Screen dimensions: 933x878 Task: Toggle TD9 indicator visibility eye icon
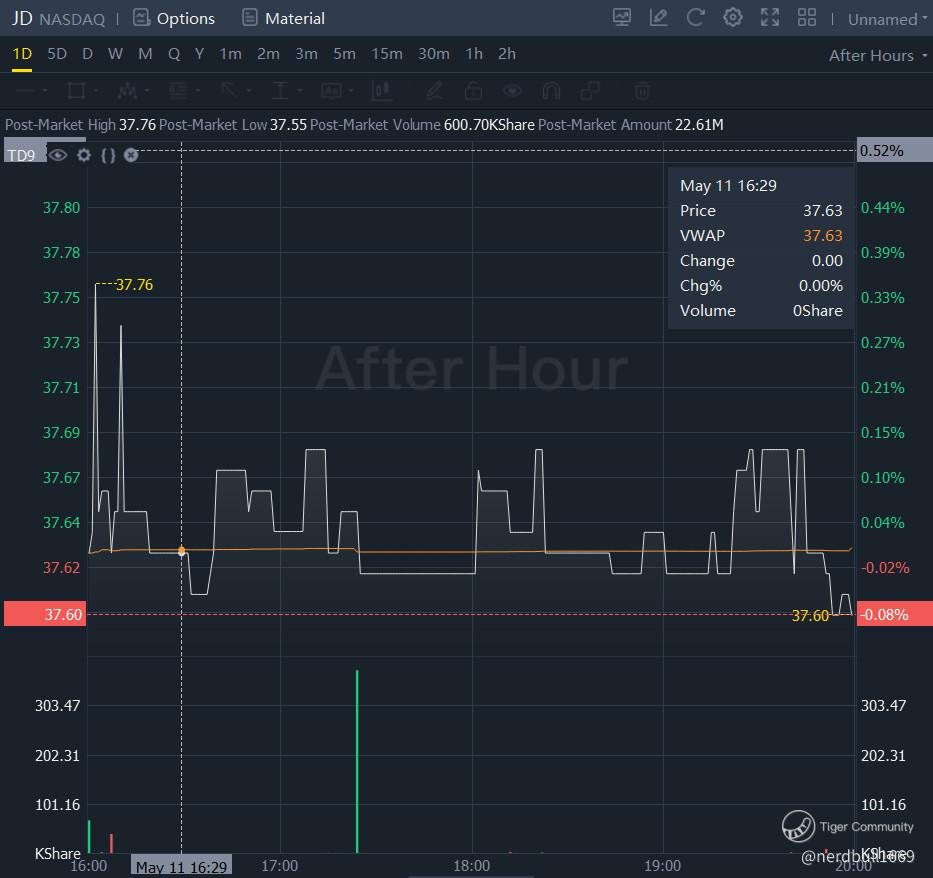coord(59,155)
